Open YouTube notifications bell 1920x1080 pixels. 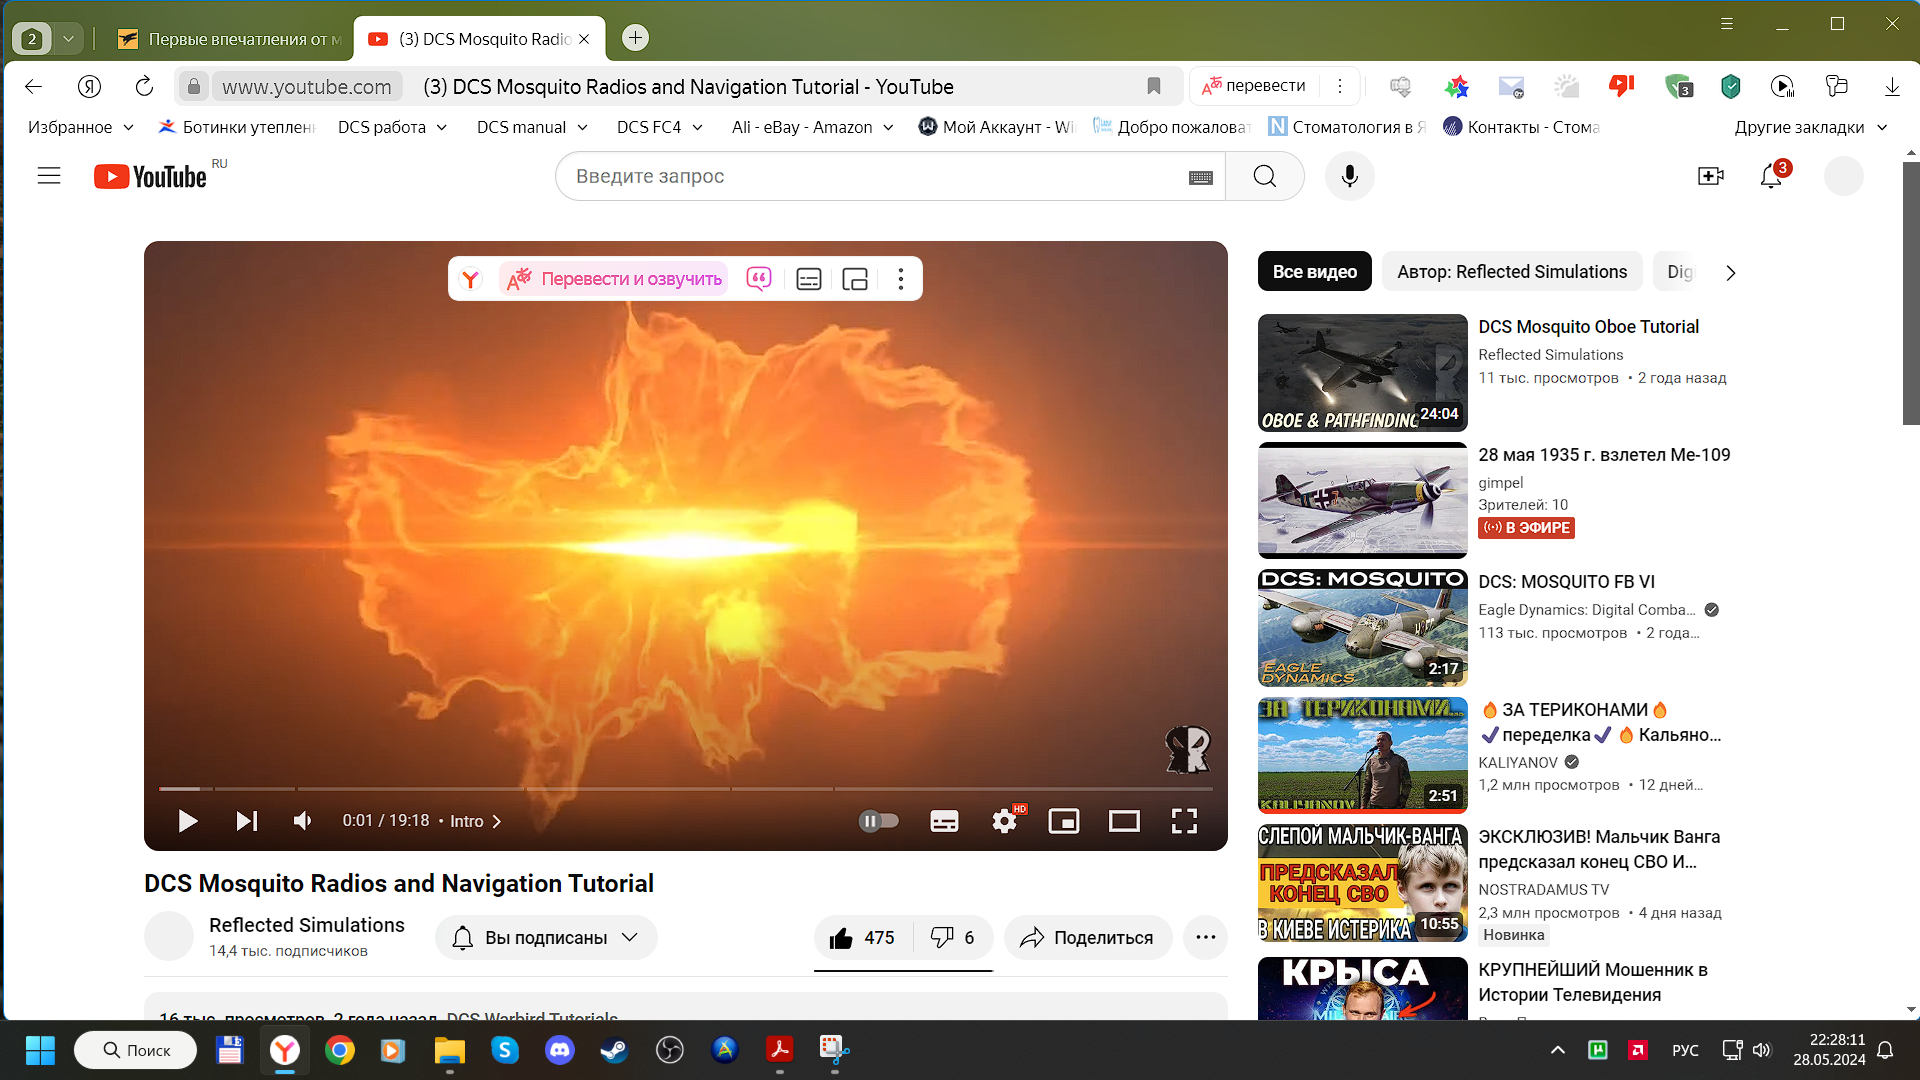click(1771, 176)
